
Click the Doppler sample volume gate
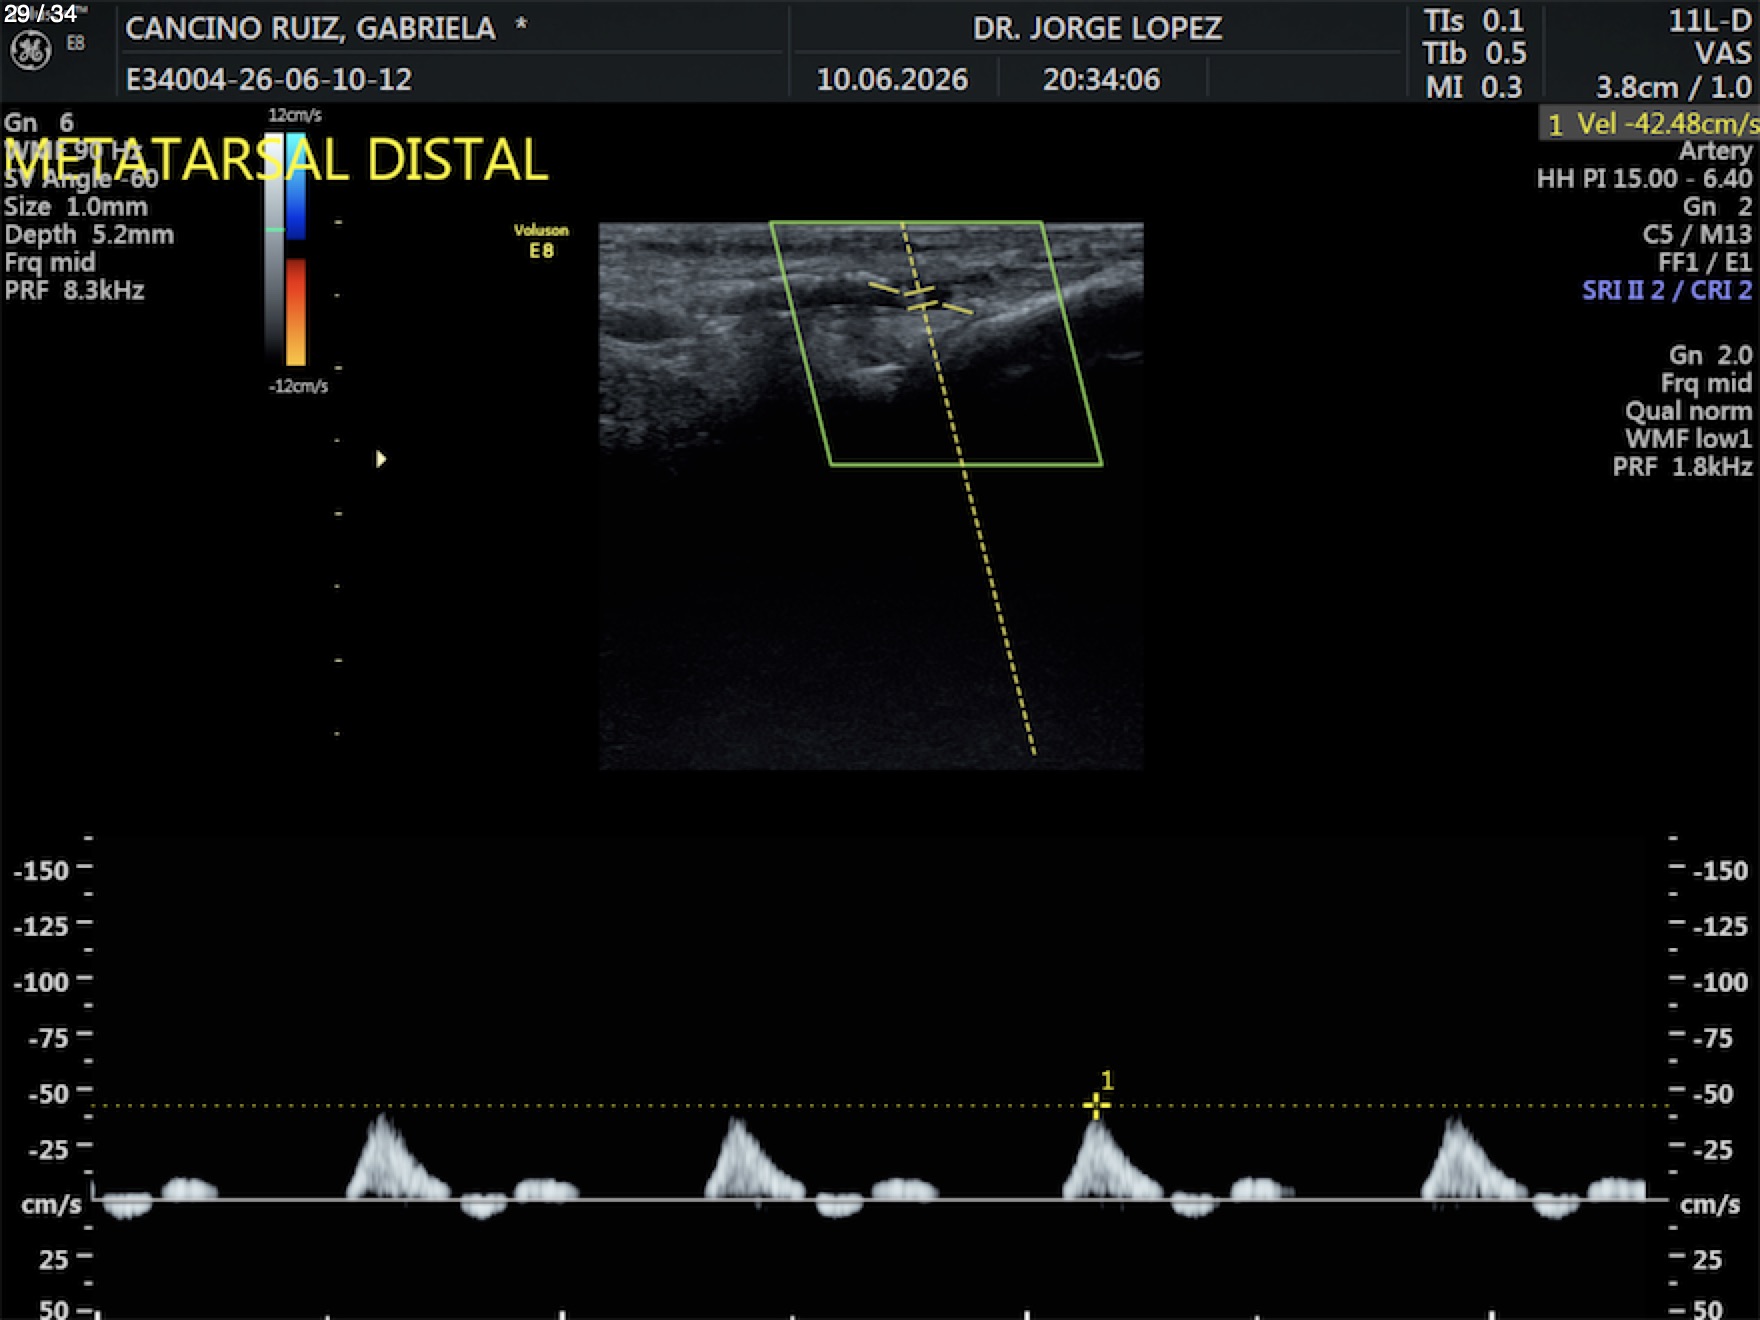[920, 297]
